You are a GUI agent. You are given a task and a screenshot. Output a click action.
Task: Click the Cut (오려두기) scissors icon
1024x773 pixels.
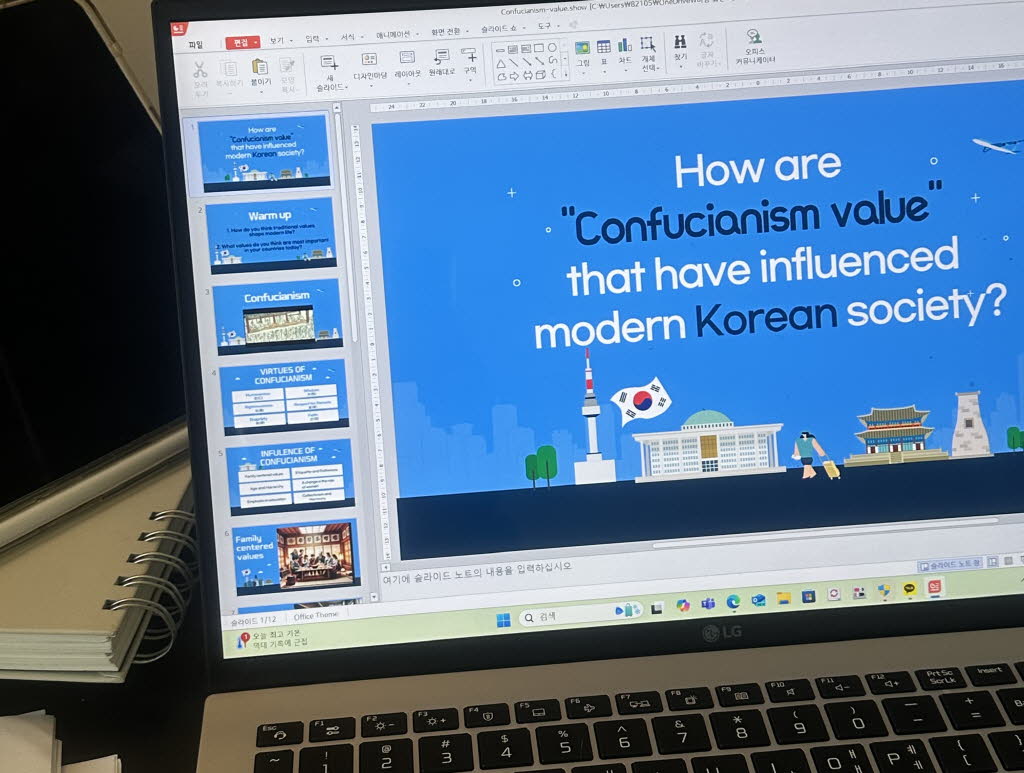pos(199,69)
